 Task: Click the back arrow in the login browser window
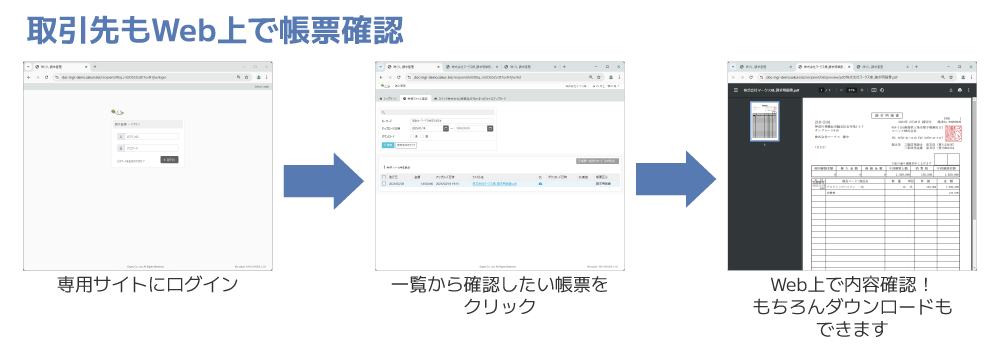point(29,77)
